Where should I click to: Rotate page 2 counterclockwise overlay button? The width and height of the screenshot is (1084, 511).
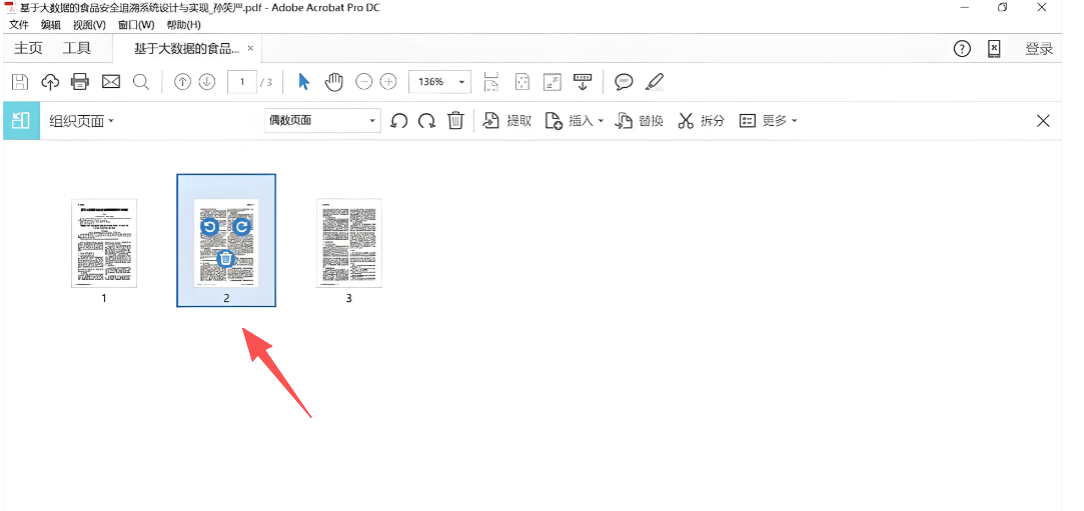[x=209, y=227]
